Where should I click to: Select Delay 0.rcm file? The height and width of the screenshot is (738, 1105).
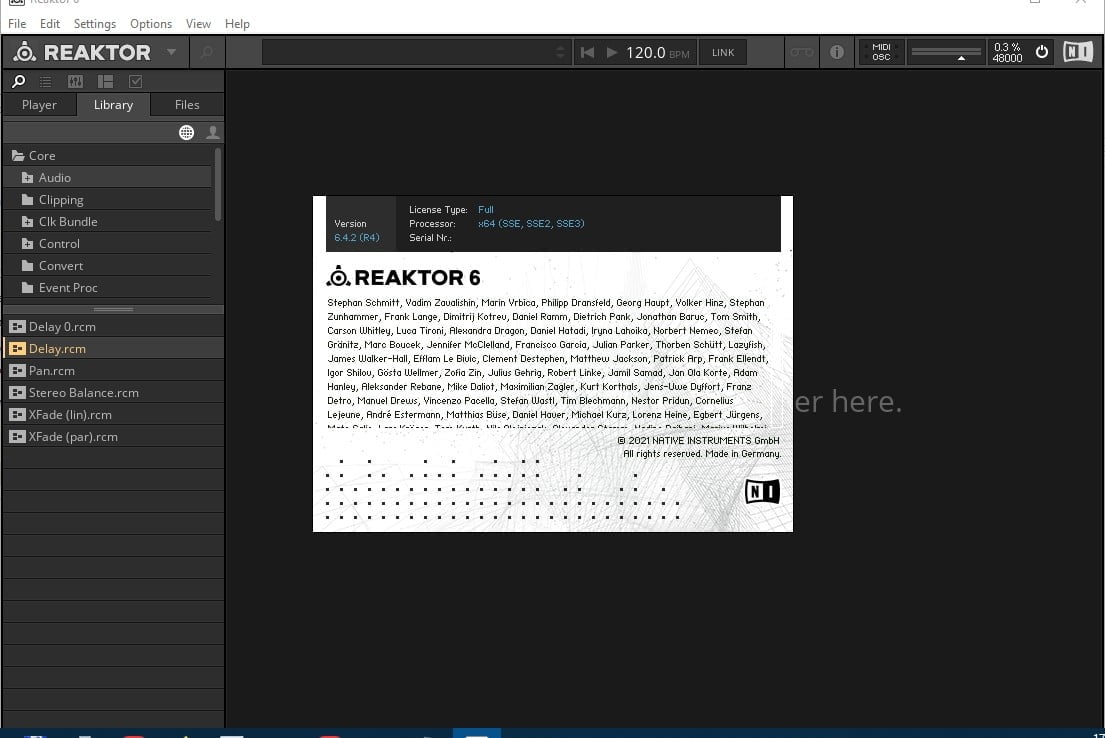point(113,327)
